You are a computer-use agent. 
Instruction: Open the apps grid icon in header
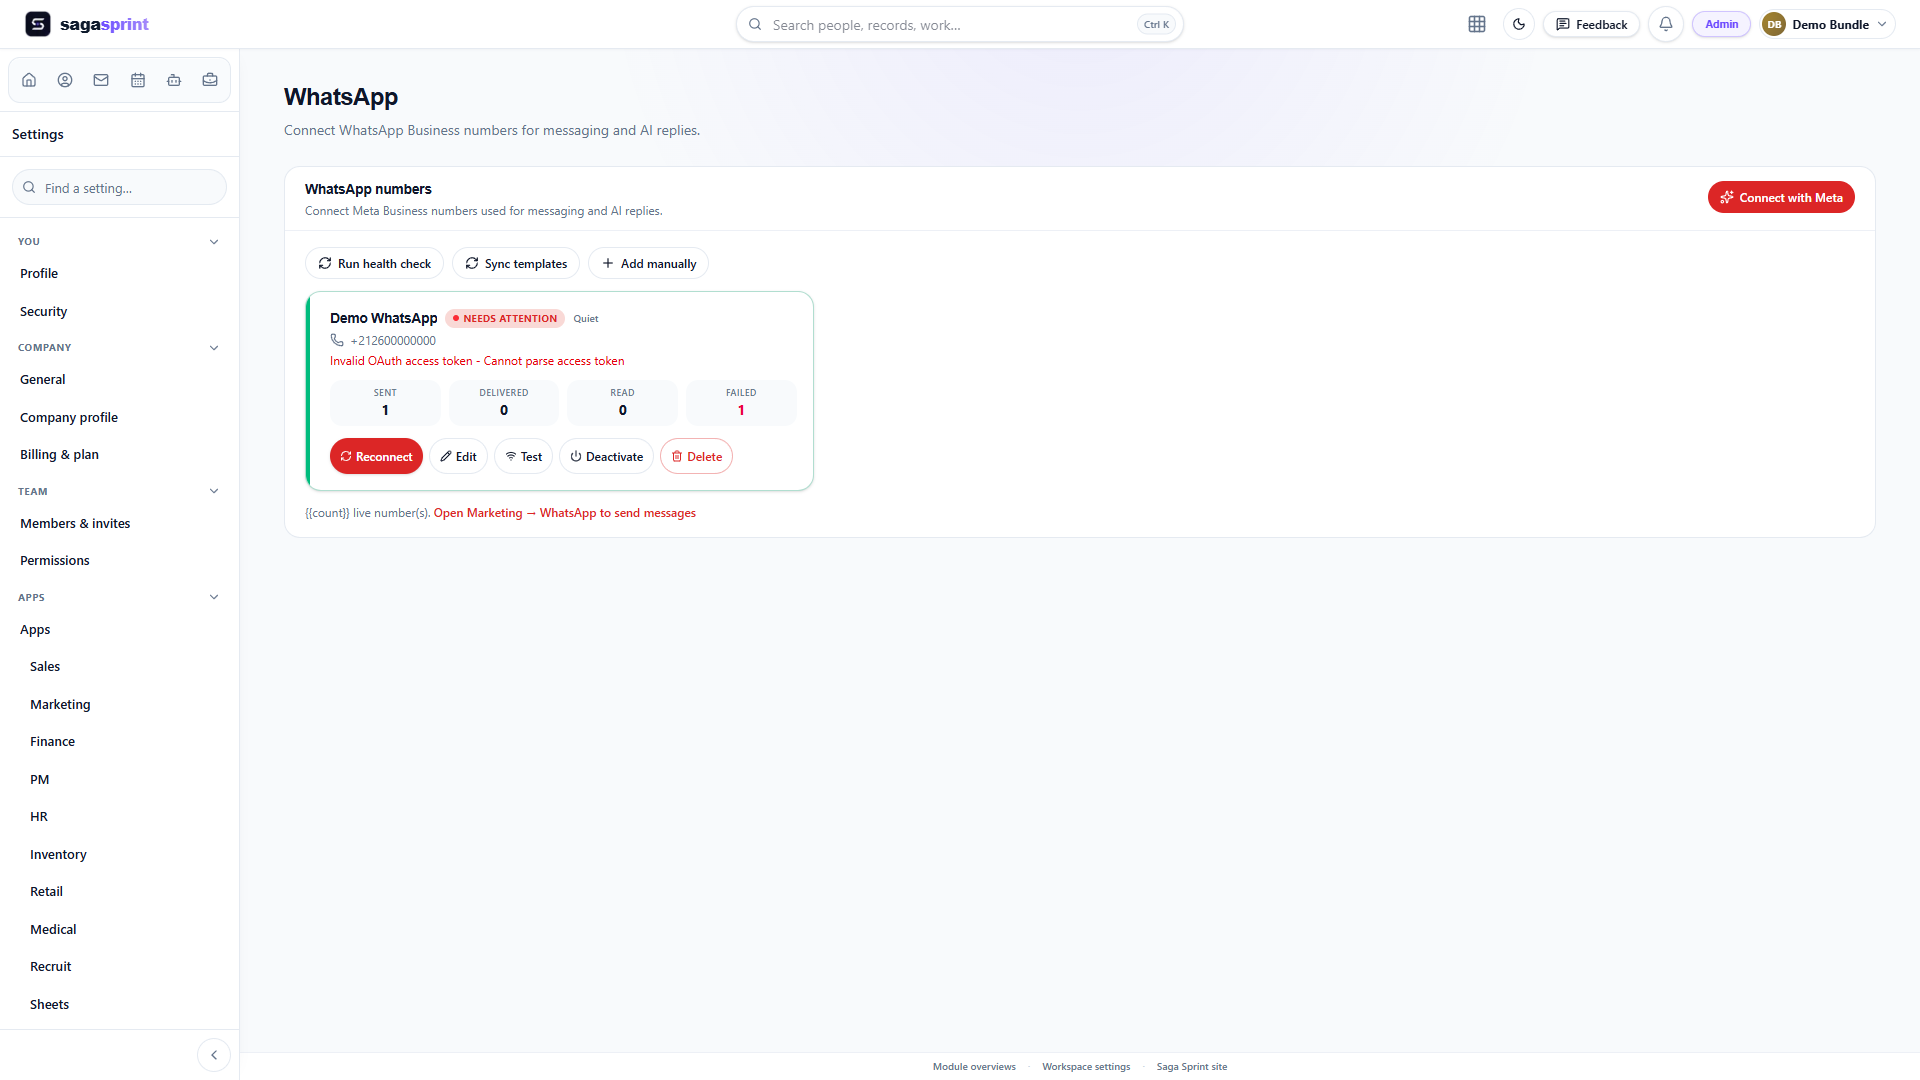1477,24
